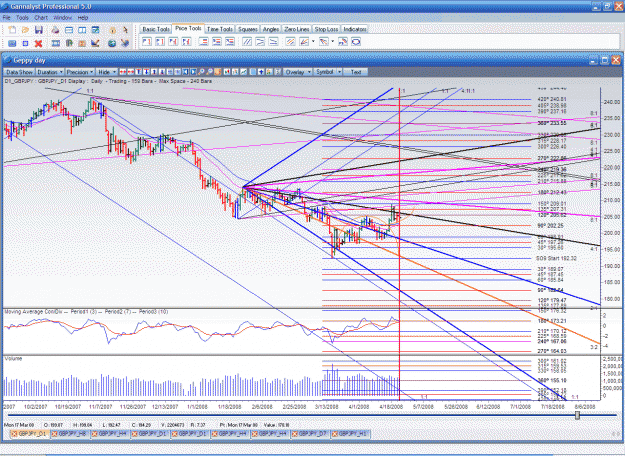The height and width of the screenshot is (456, 625).
Task: Open the Tools menu
Action: (22, 18)
